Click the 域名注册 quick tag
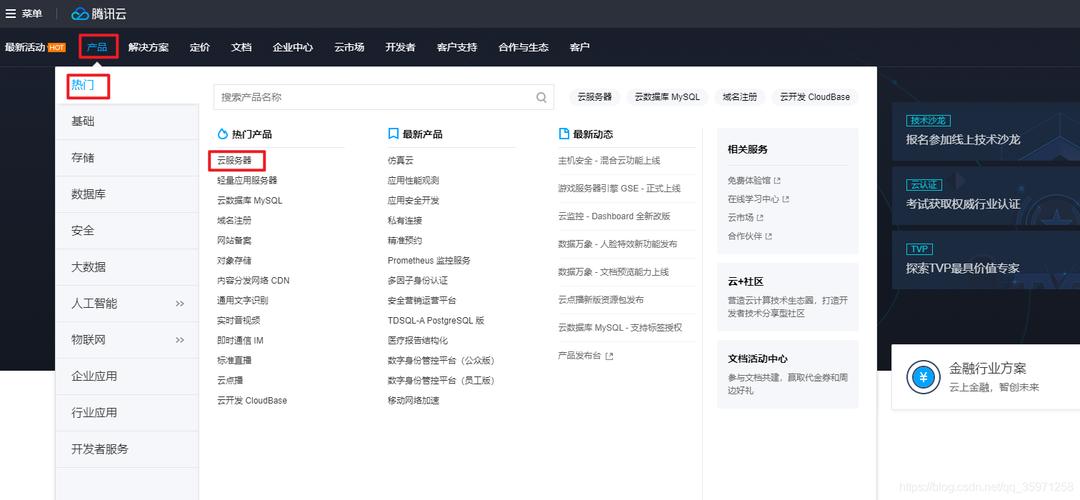The image size is (1080, 500). (x=740, y=97)
